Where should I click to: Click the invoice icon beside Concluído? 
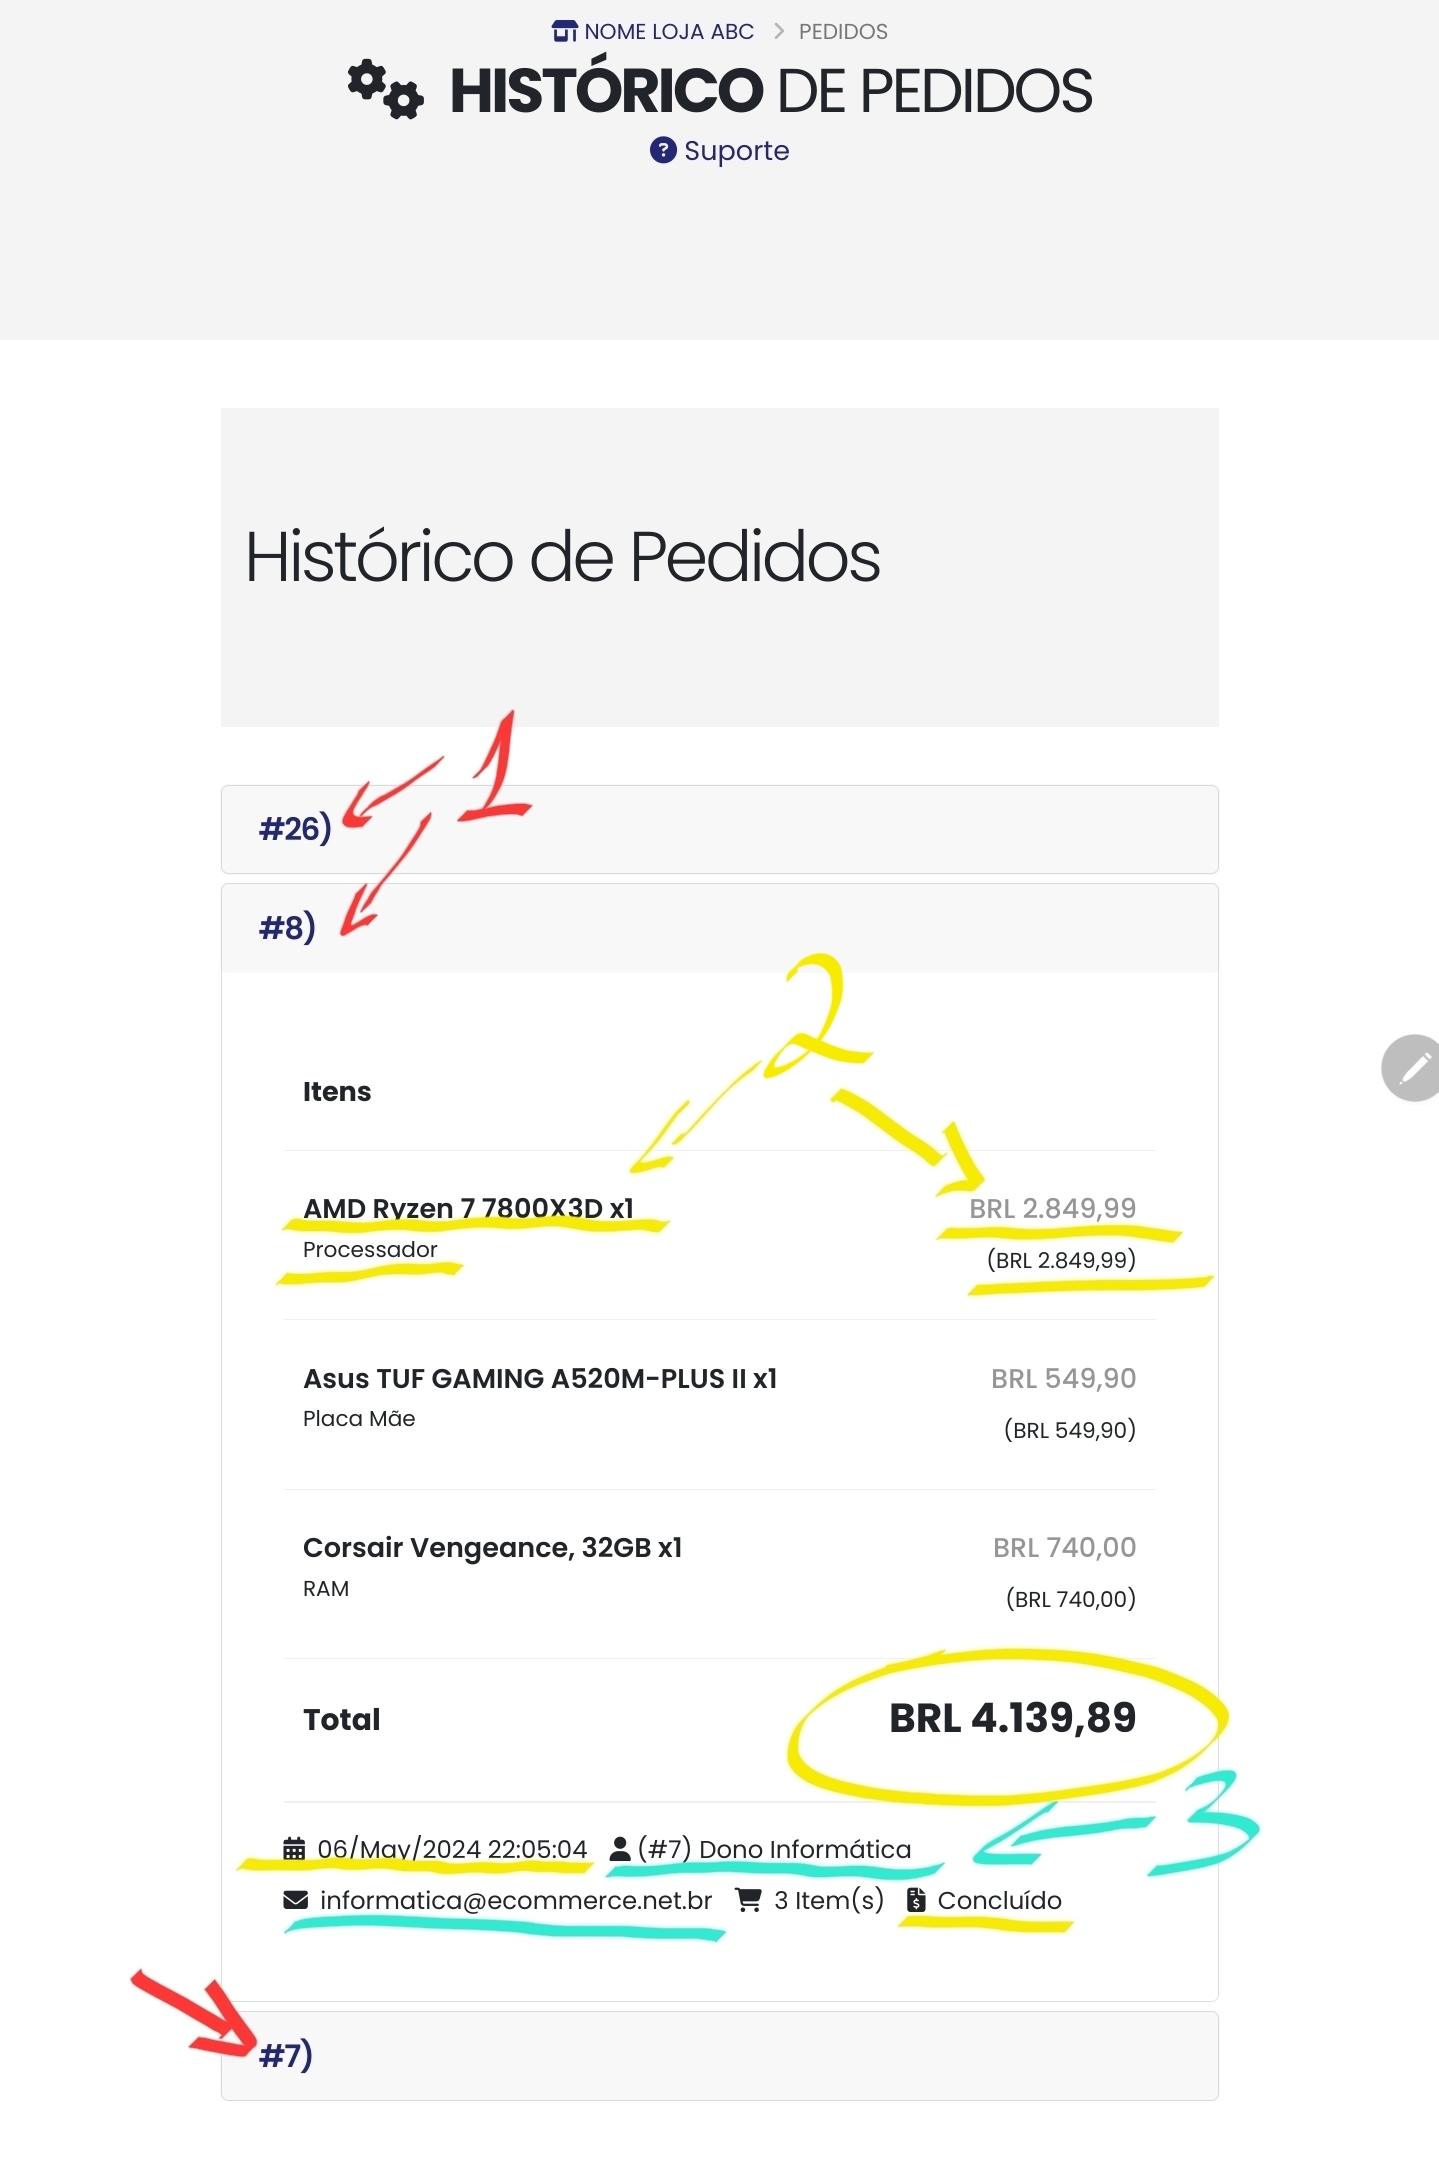point(916,1899)
